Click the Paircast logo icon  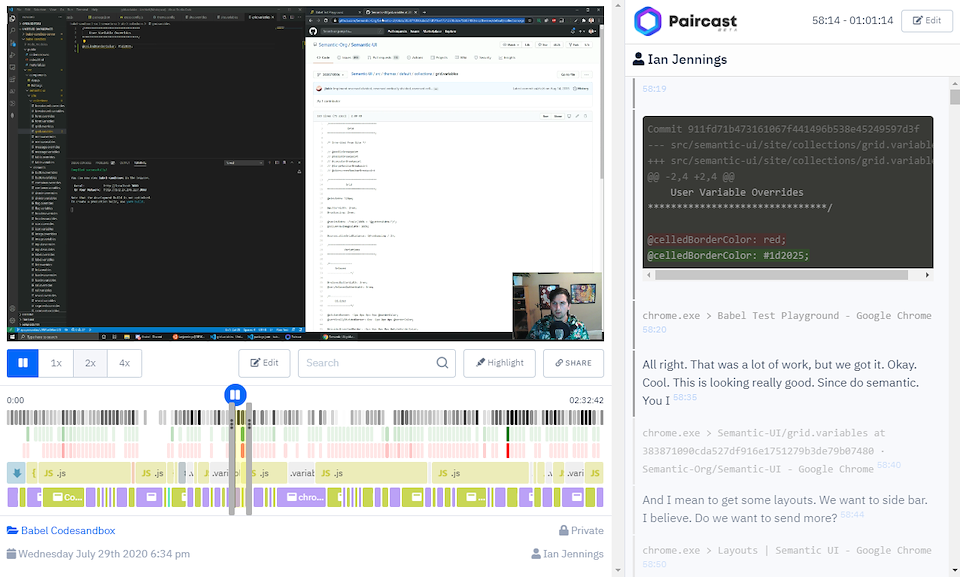pyautogui.click(x=649, y=21)
